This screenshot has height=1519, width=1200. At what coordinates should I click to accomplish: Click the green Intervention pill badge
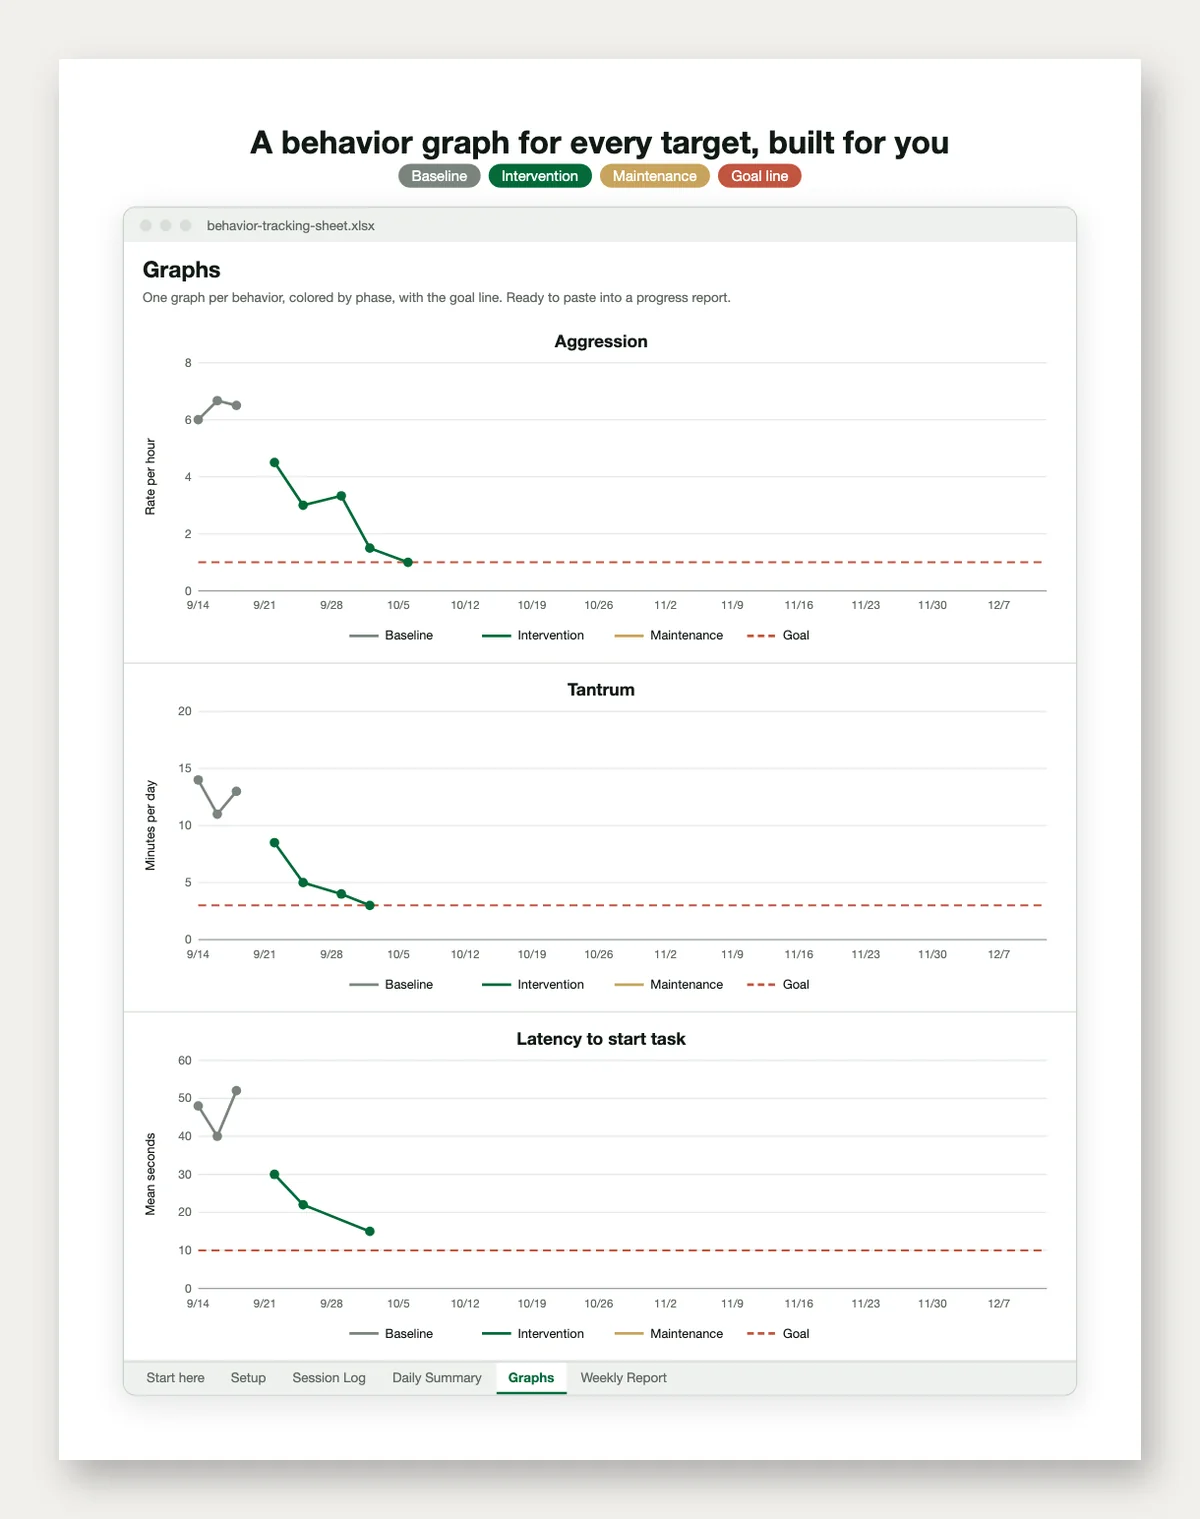pos(540,176)
